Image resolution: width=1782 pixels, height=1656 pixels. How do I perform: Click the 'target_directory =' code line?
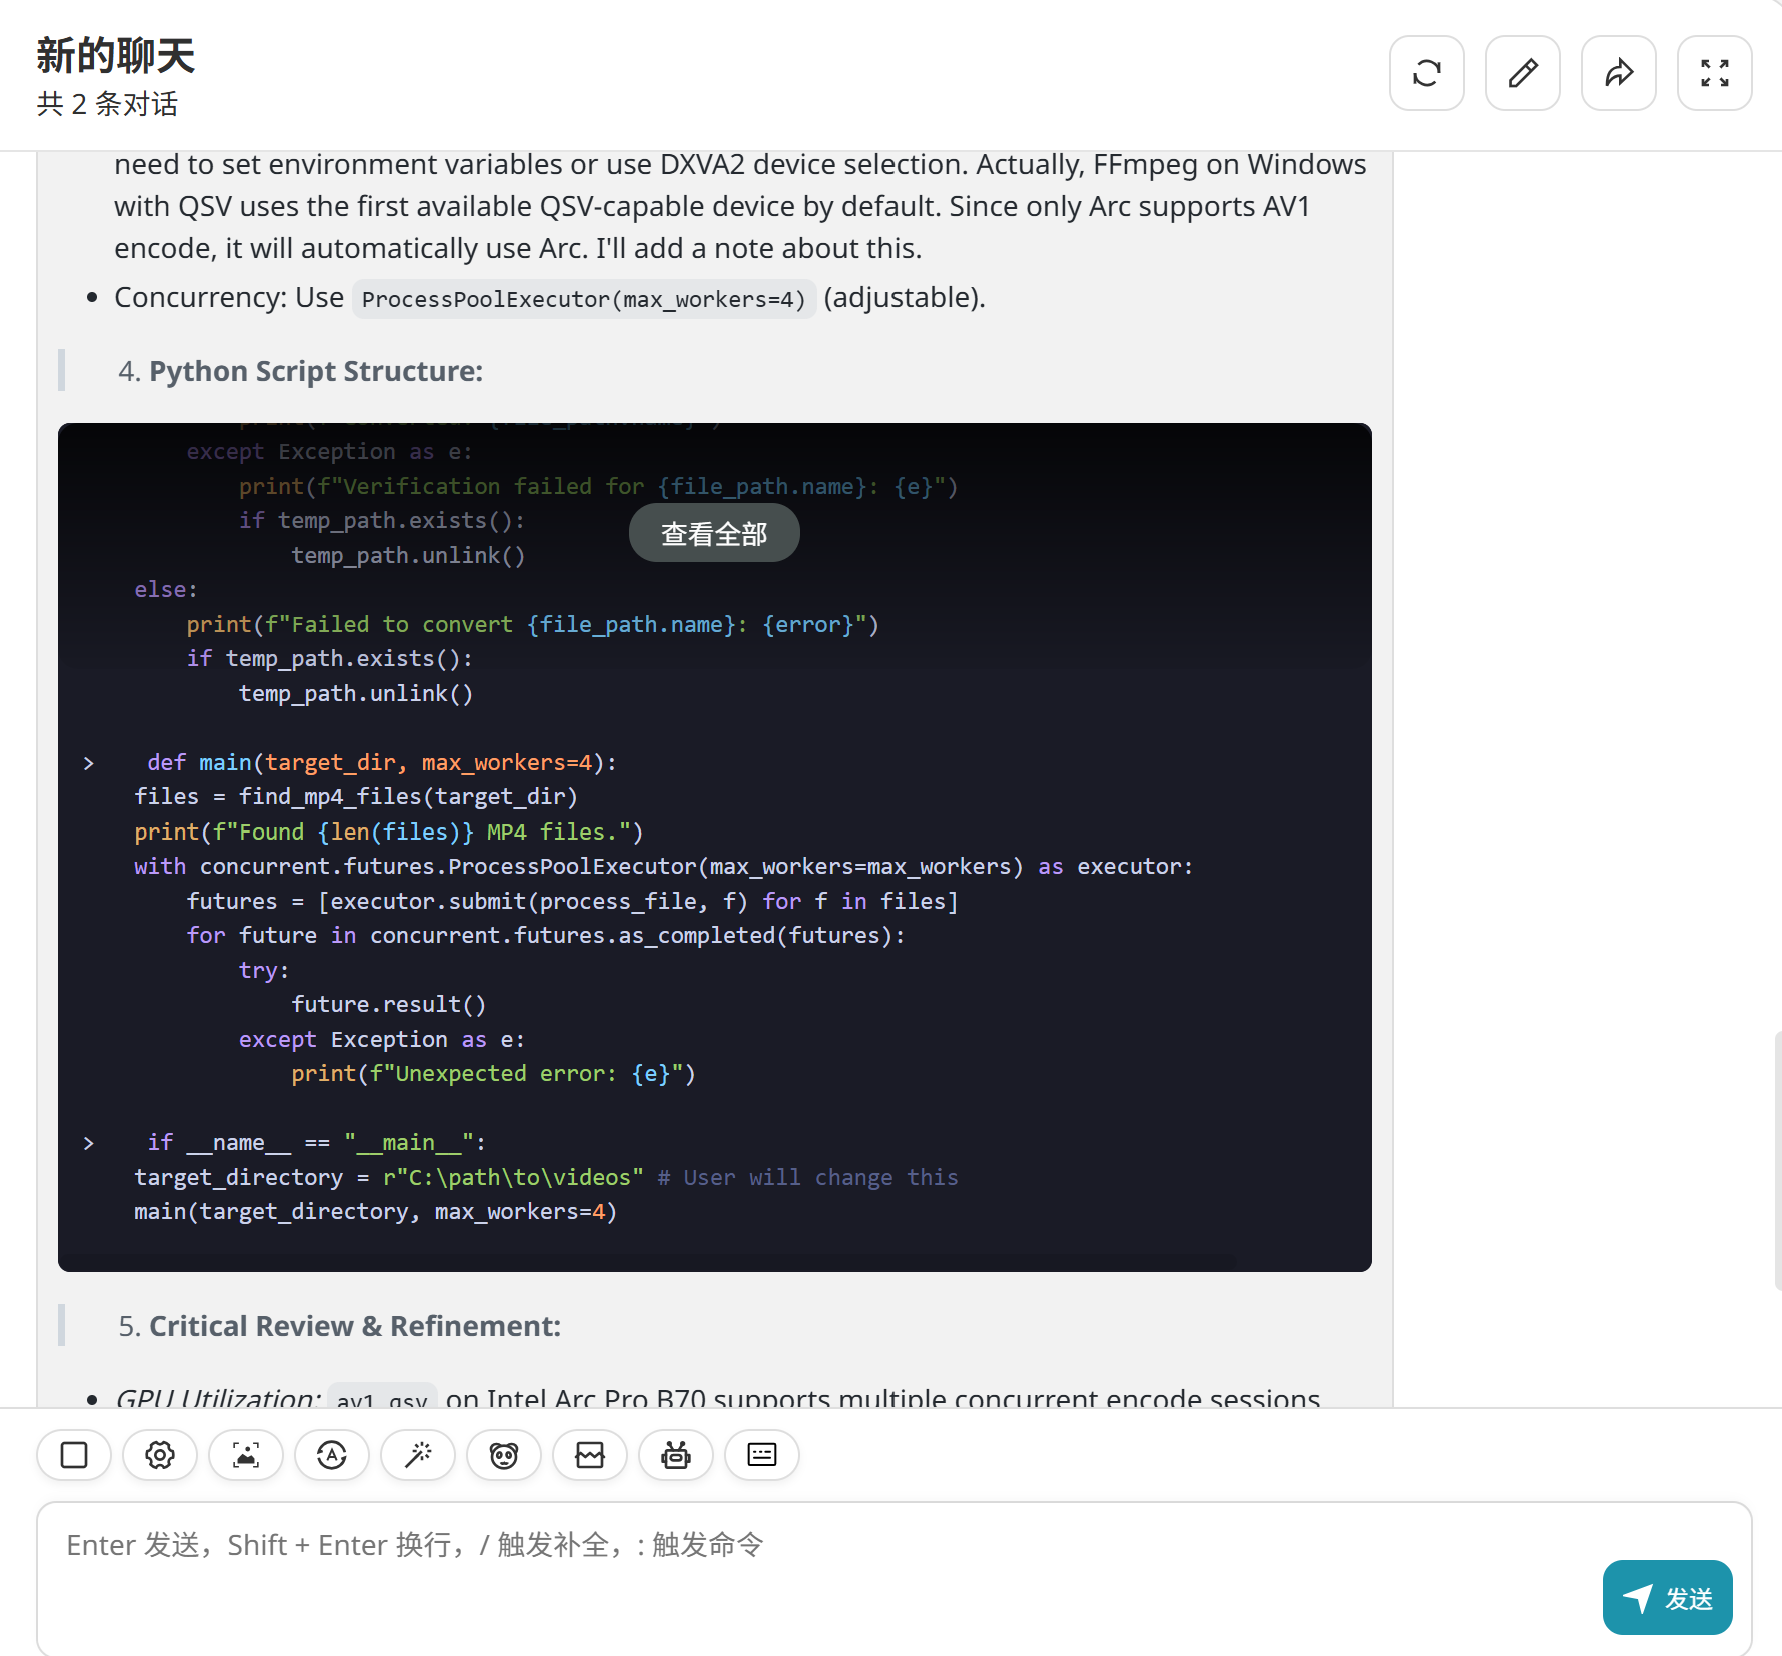point(546,1178)
